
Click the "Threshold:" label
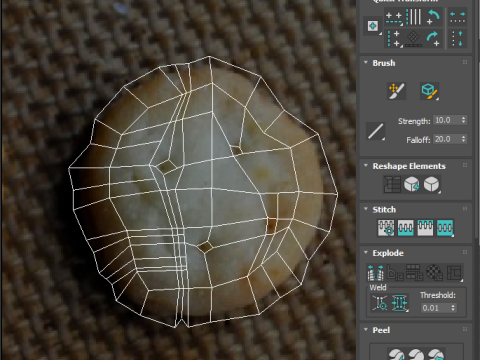point(438,295)
